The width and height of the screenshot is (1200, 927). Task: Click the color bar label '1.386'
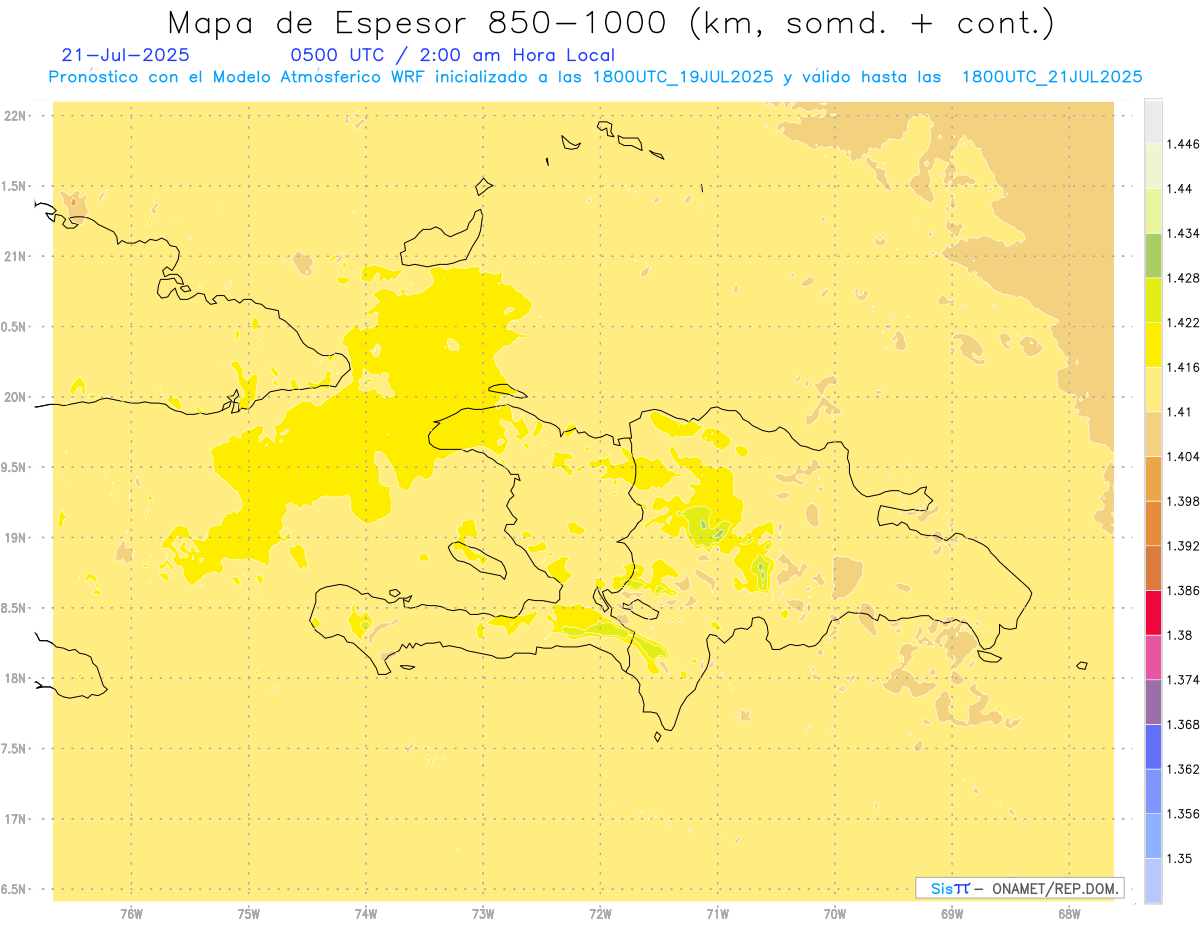pyautogui.click(x=1183, y=590)
